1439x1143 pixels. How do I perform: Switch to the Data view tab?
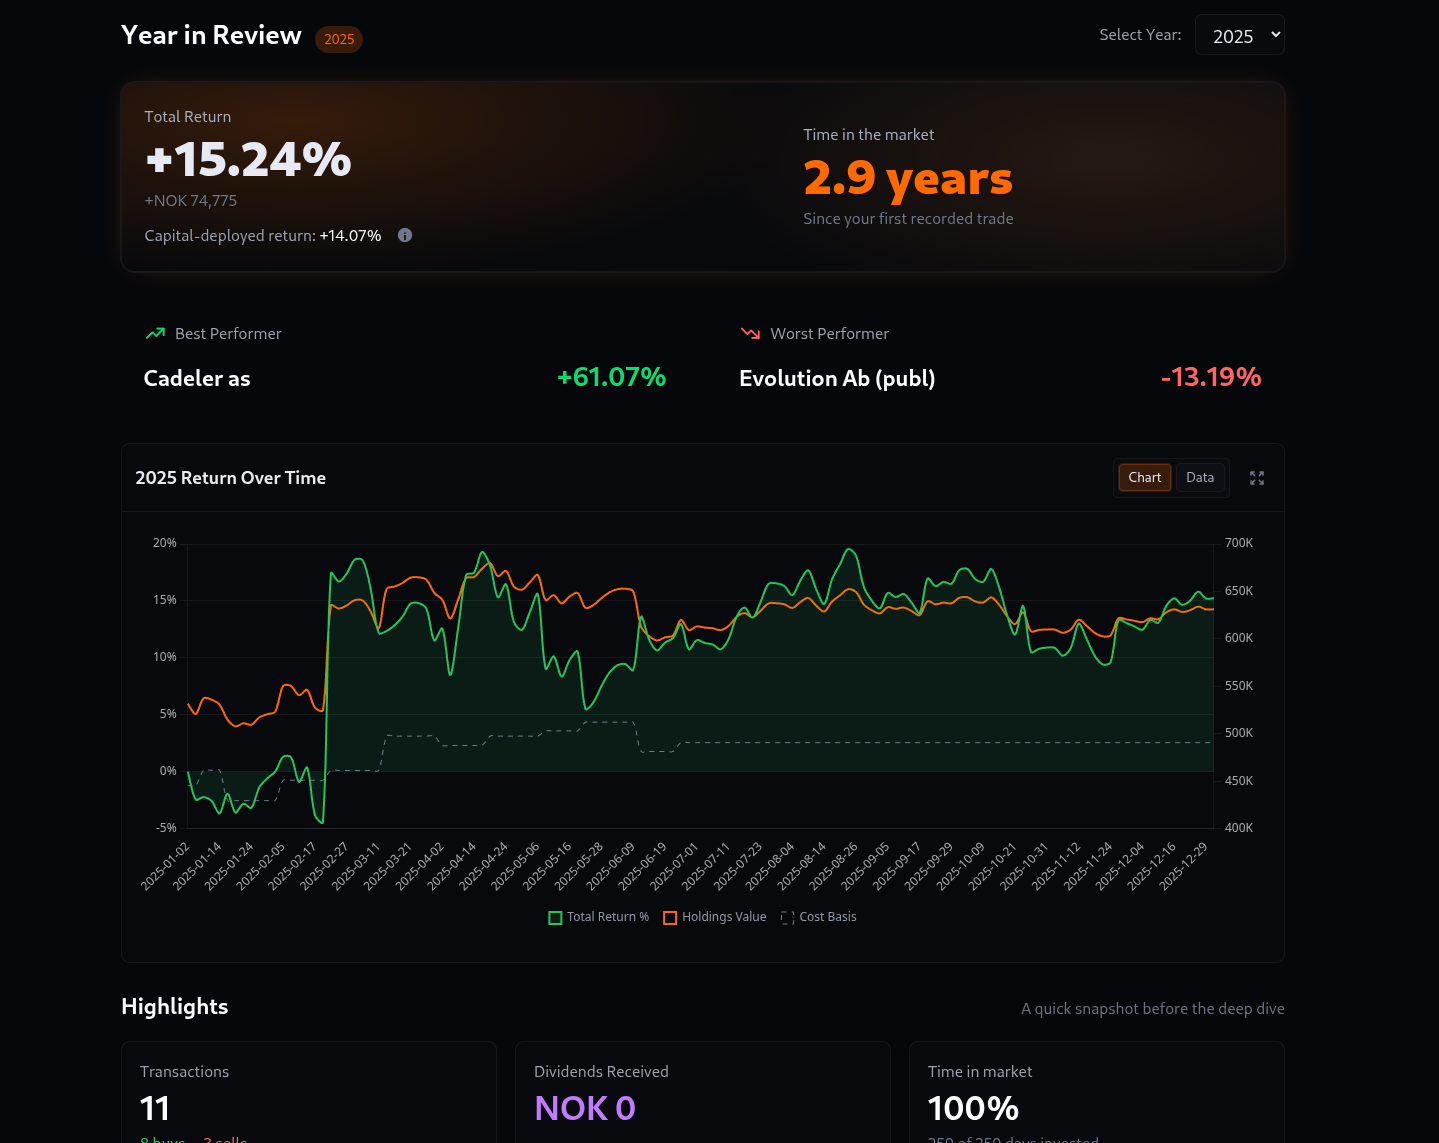1199,478
